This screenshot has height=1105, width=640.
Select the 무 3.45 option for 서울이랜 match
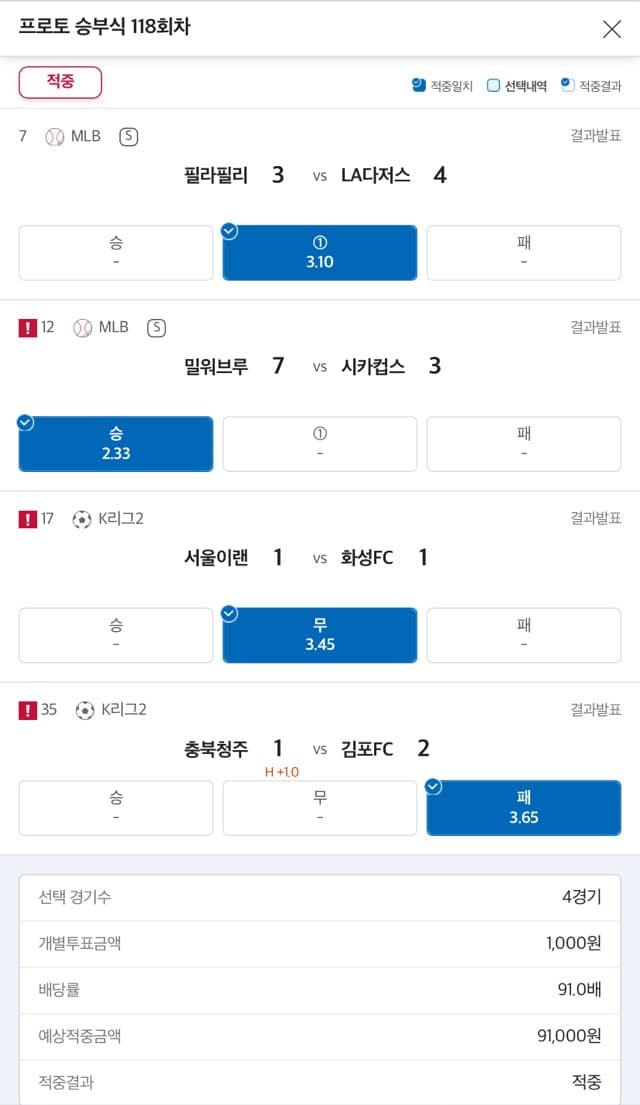click(320, 635)
